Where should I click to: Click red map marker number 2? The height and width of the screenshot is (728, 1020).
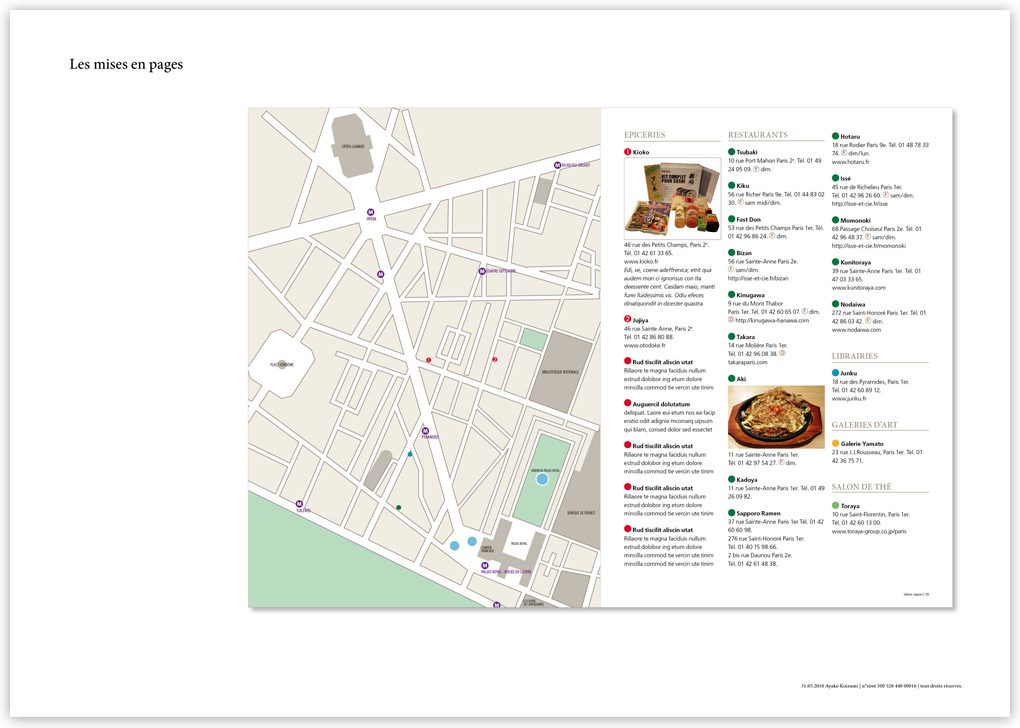click(x=494, y=359)
